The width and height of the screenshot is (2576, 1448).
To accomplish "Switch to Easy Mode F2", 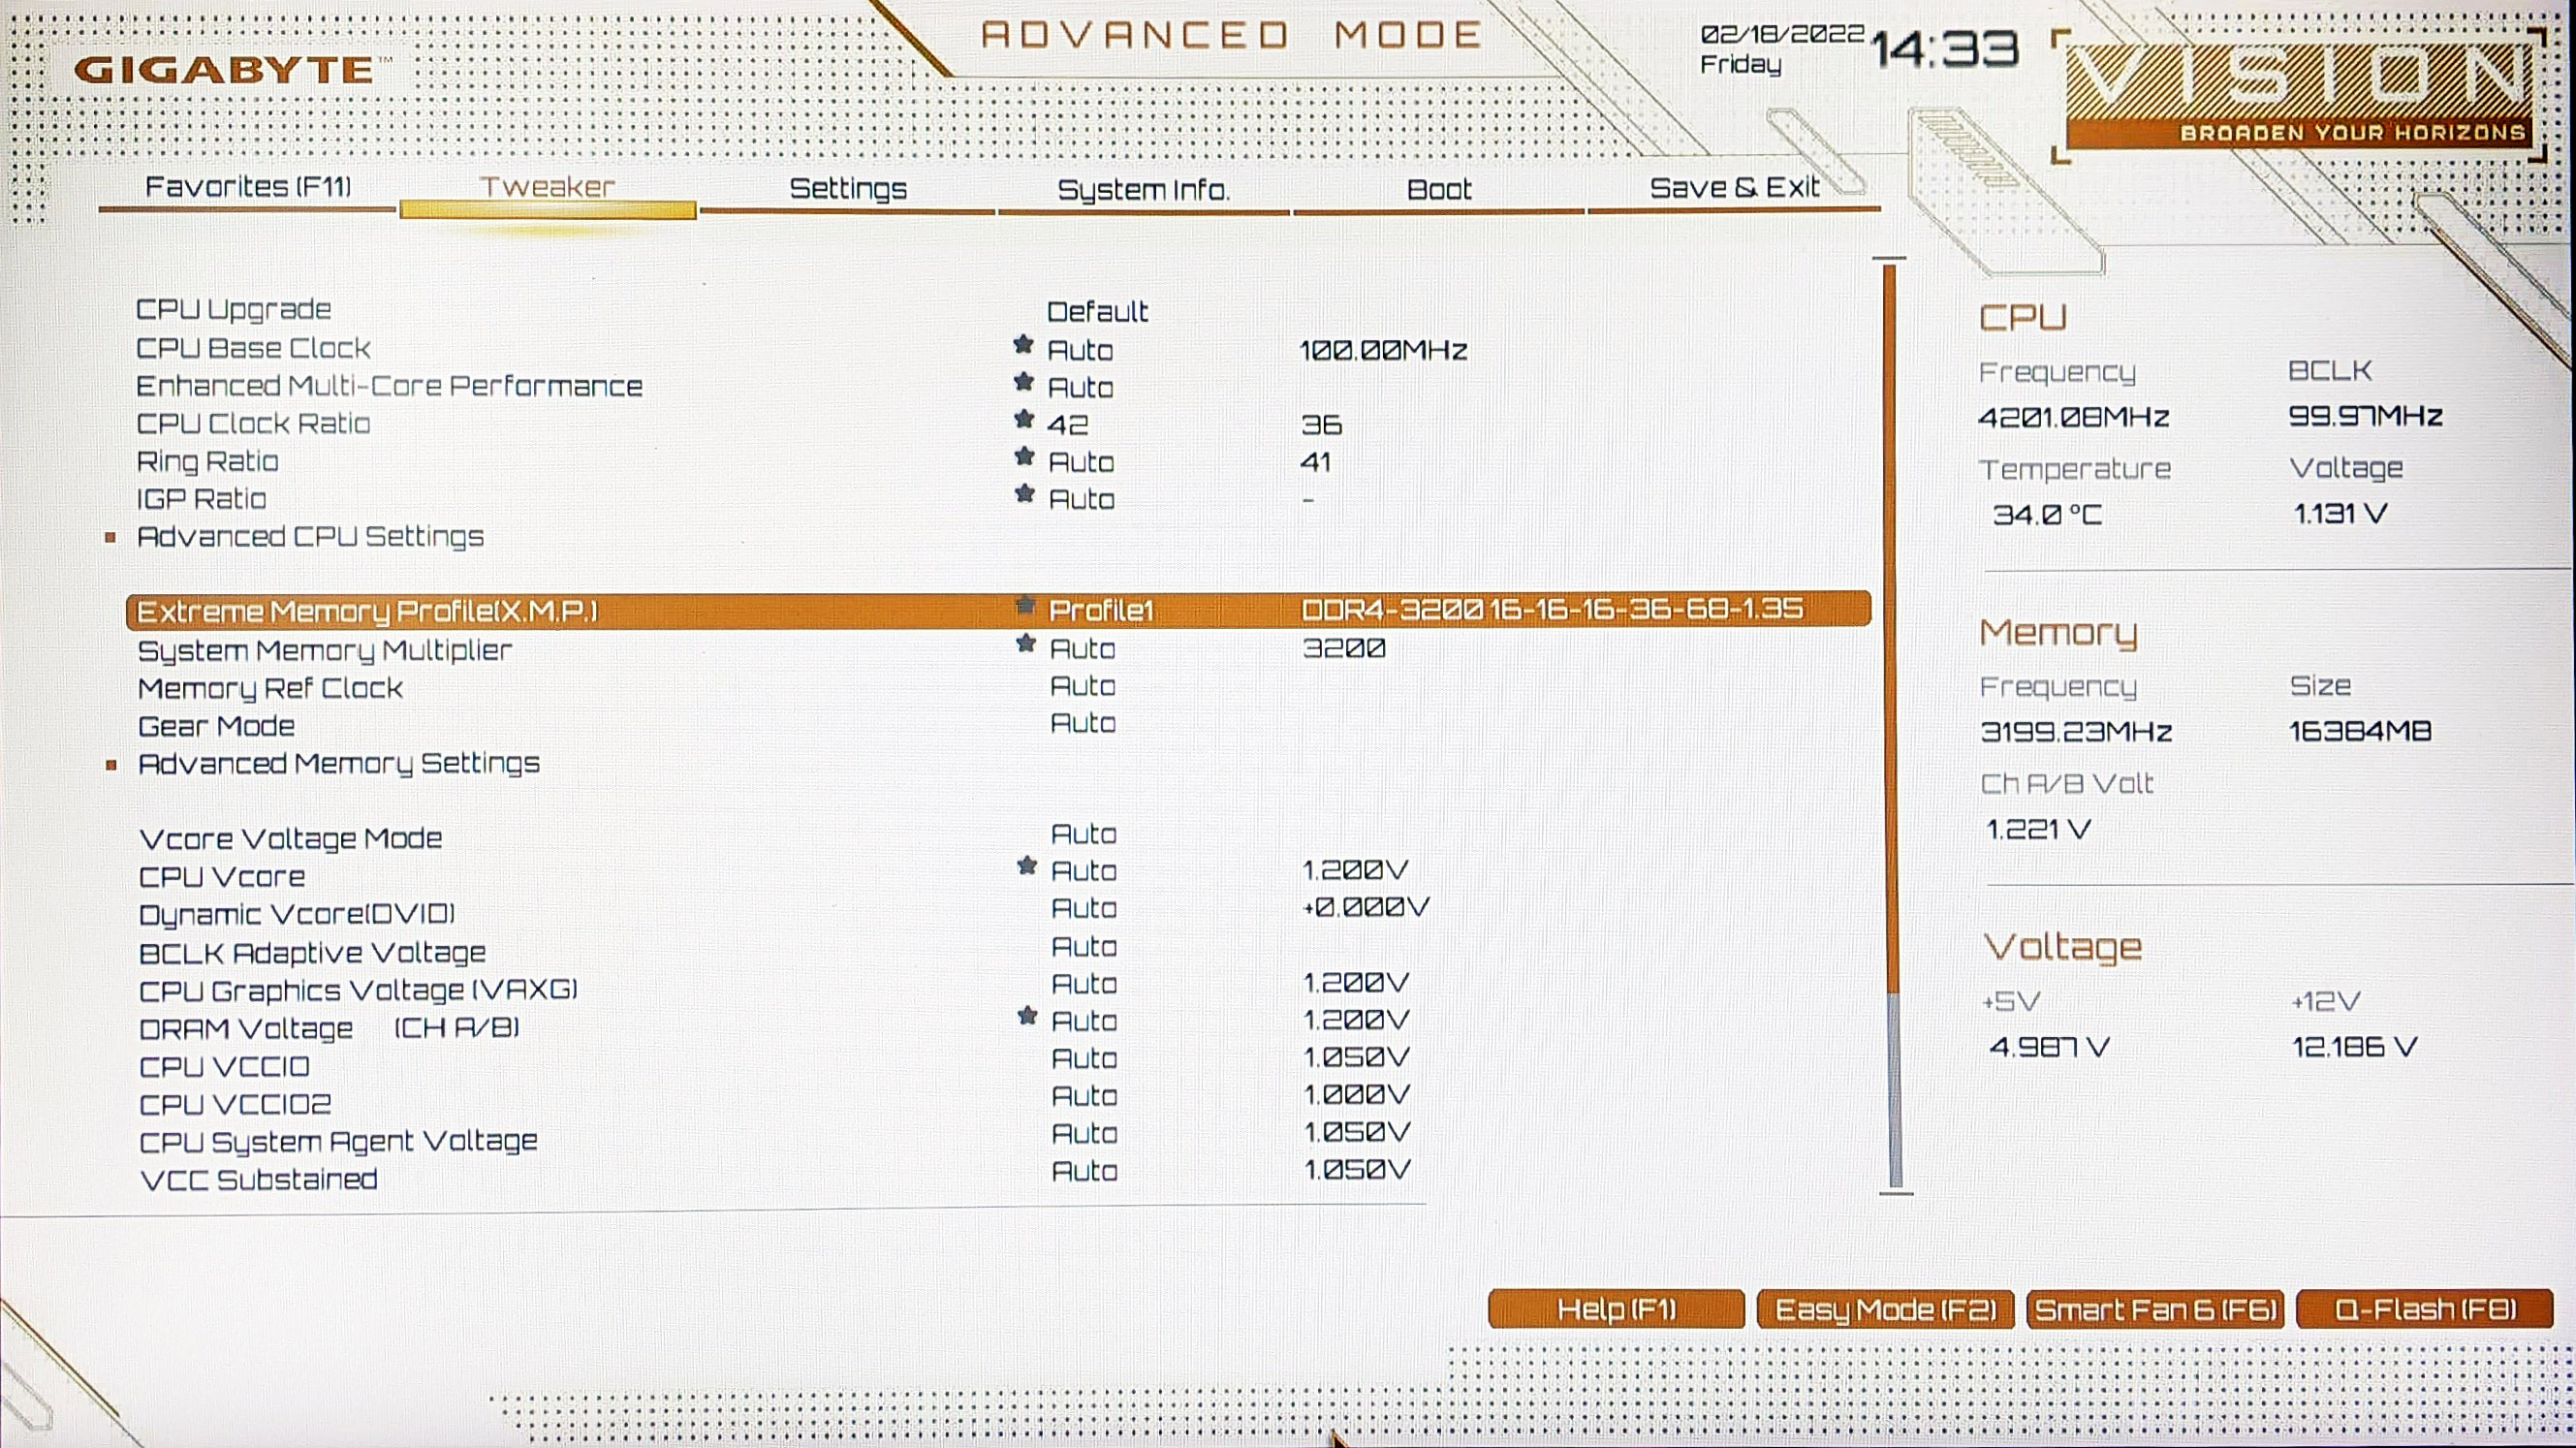I will (x=1882, y=1310).
